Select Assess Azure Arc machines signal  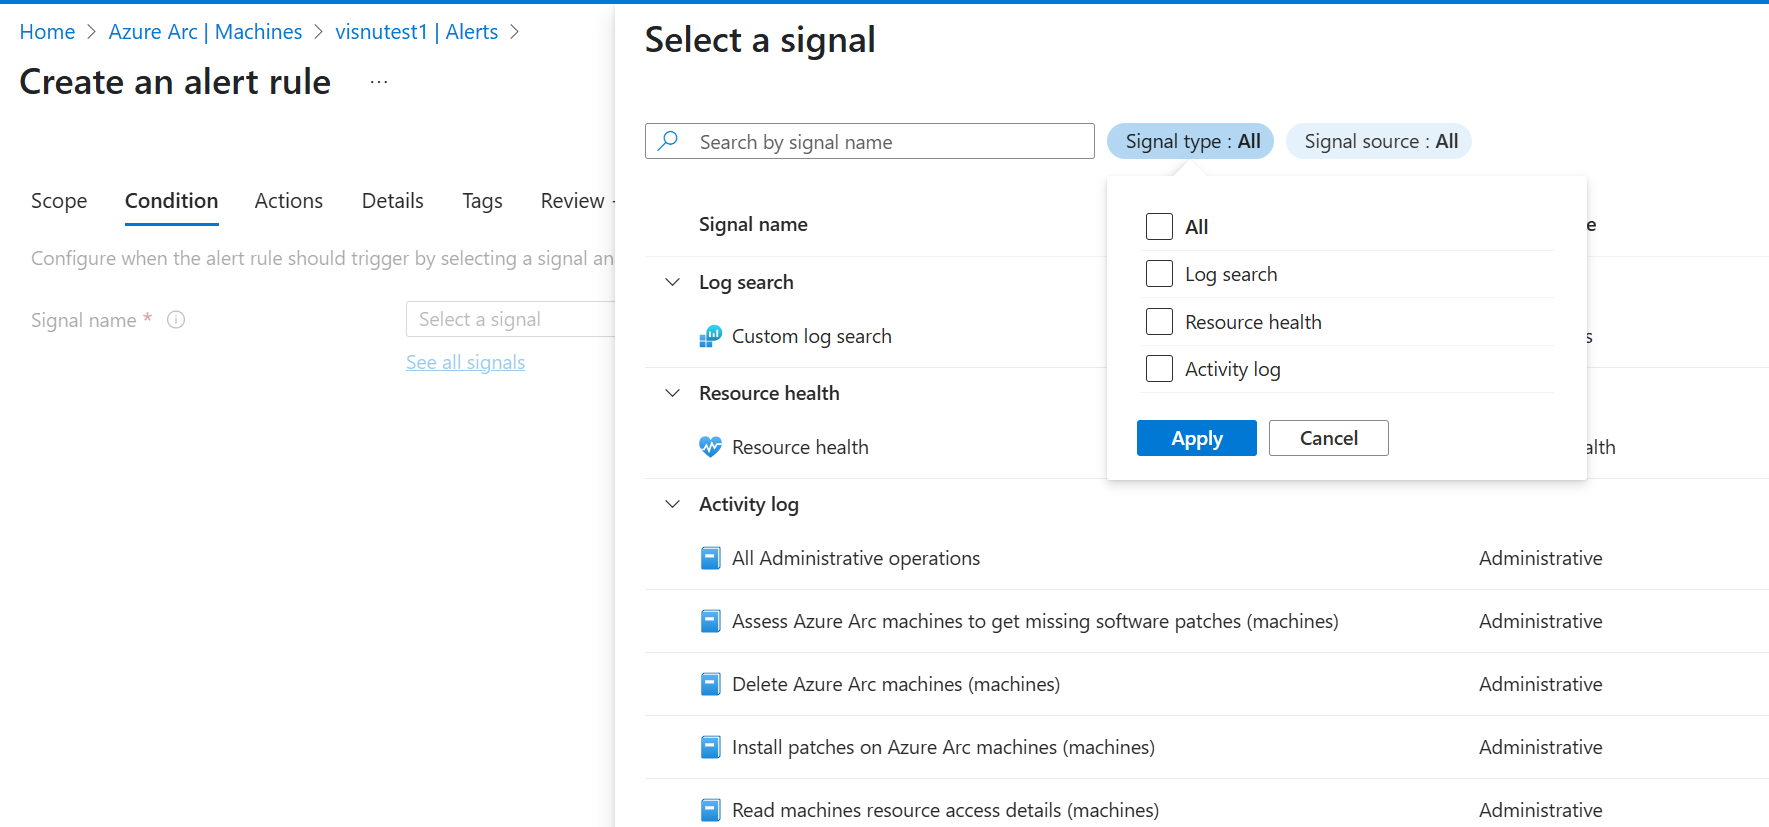click(1035, 621)
